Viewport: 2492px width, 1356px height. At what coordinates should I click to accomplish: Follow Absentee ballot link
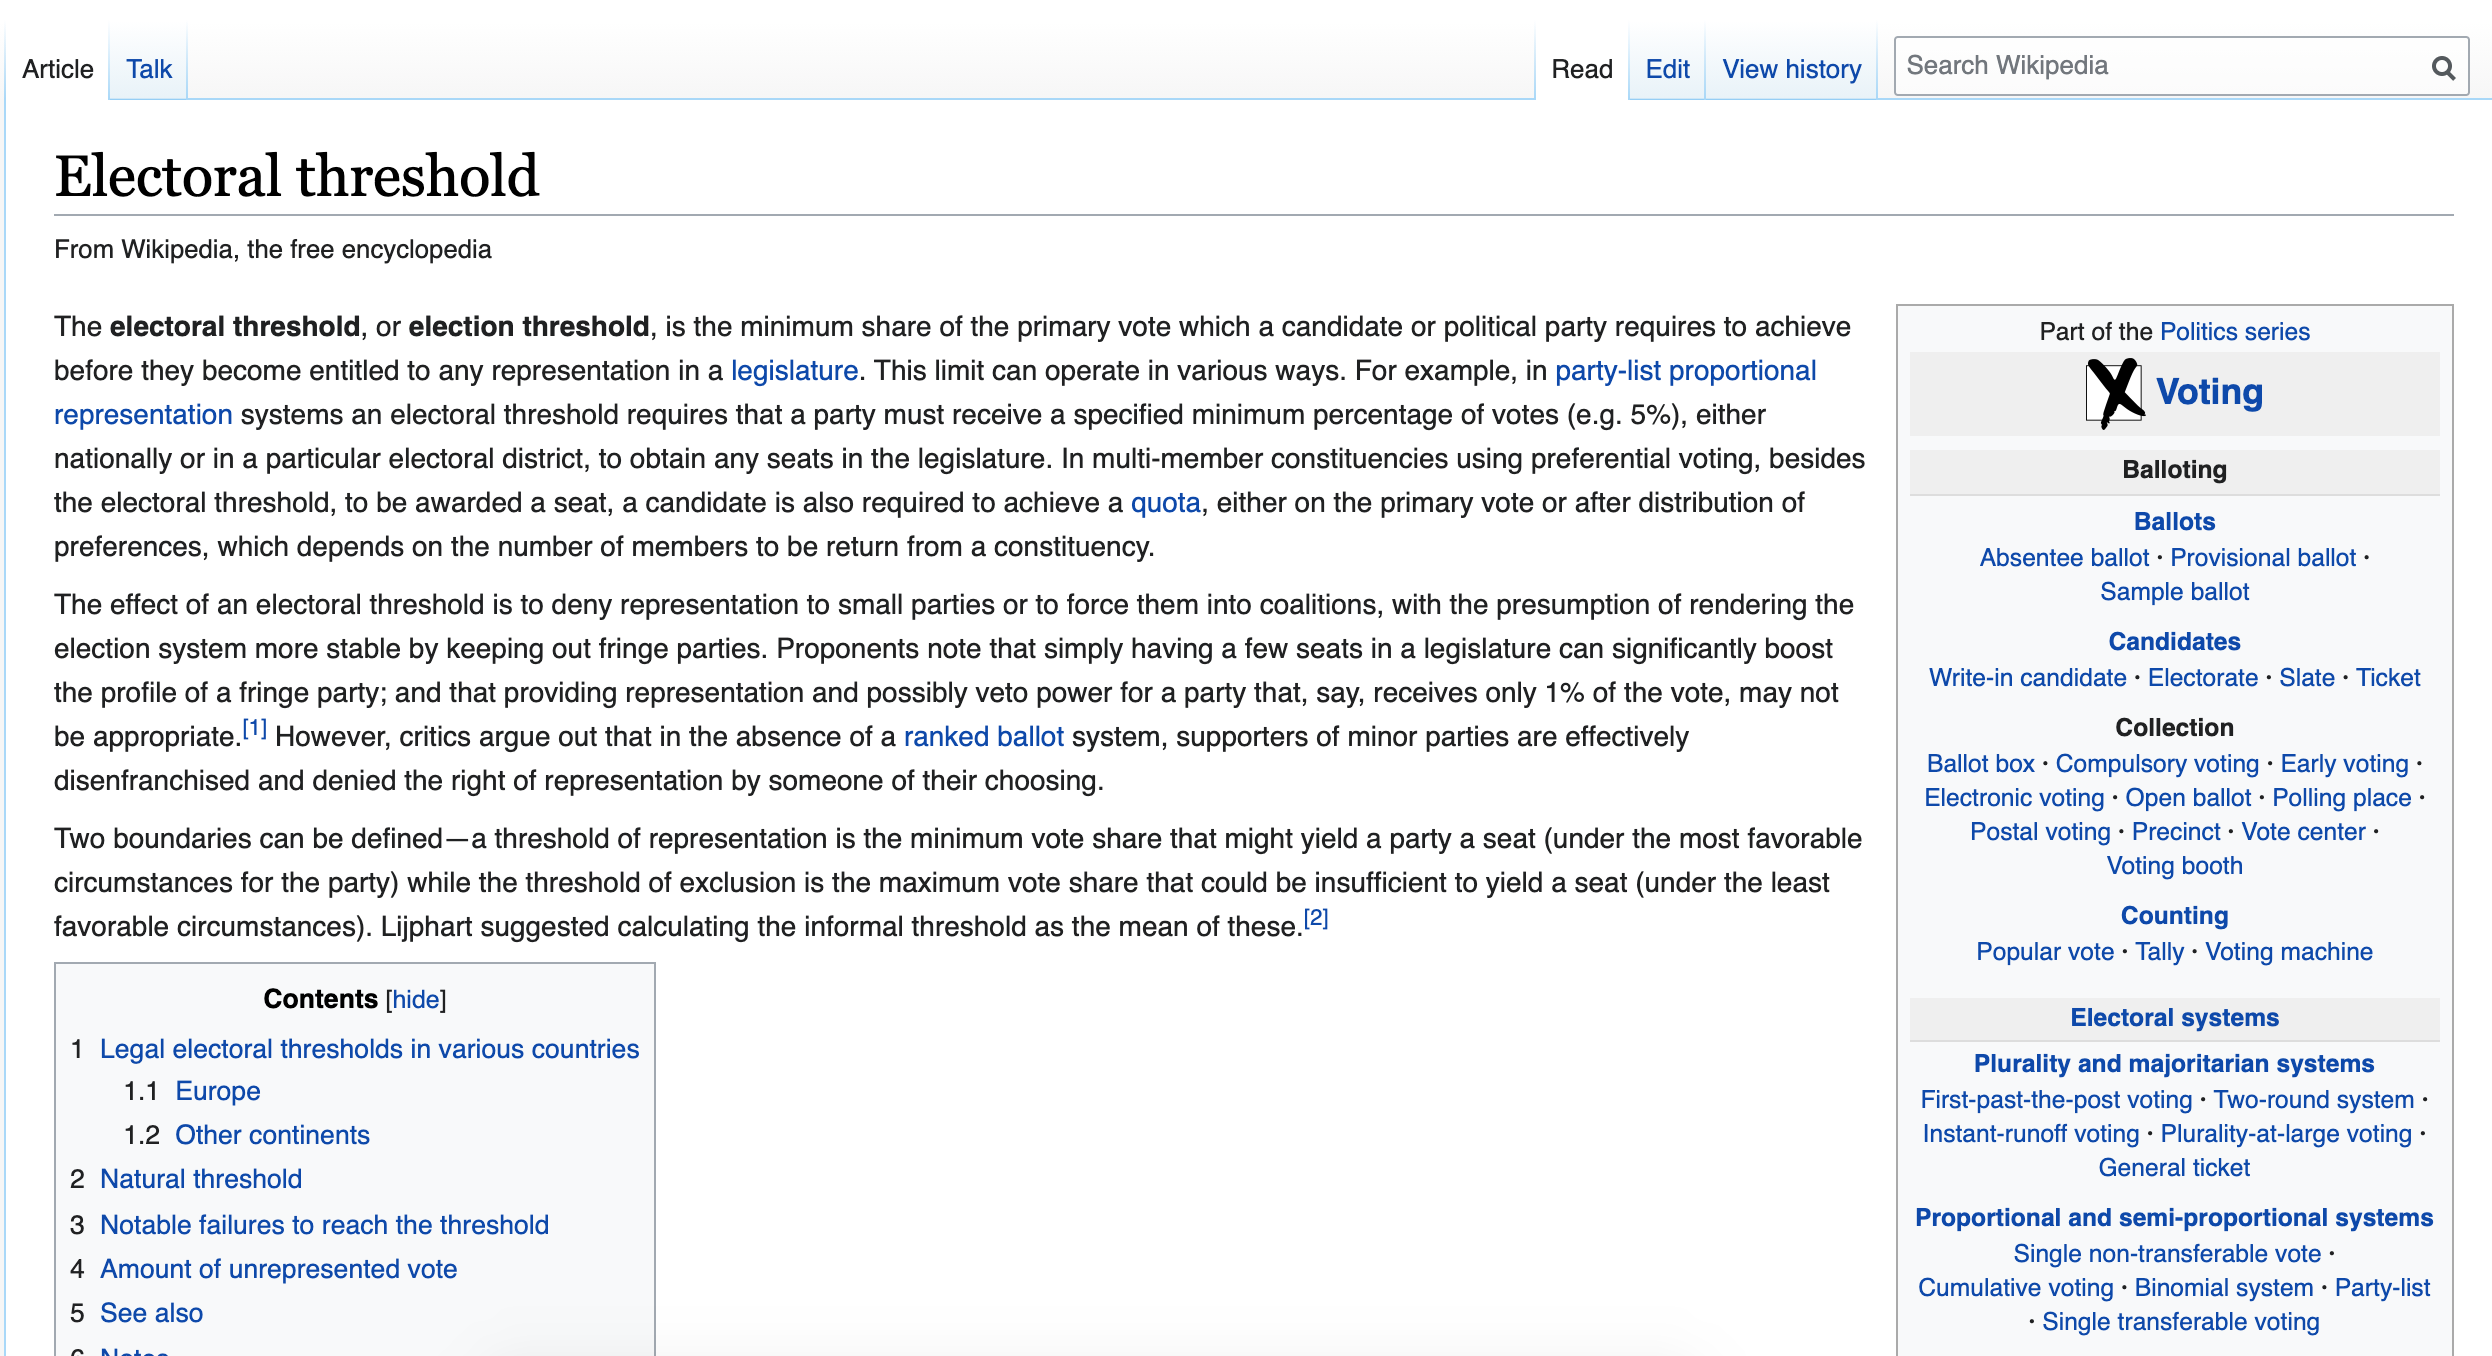click(2064, 558)
